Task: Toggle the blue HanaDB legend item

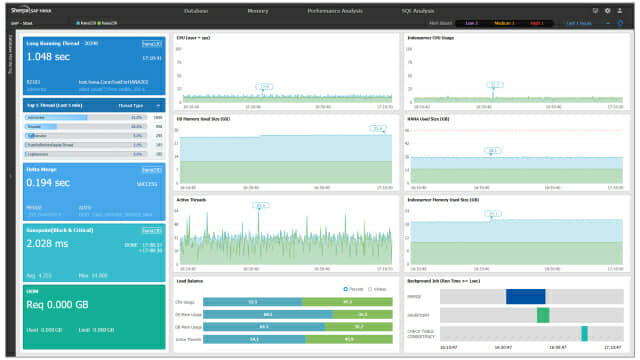Action: 86,23
